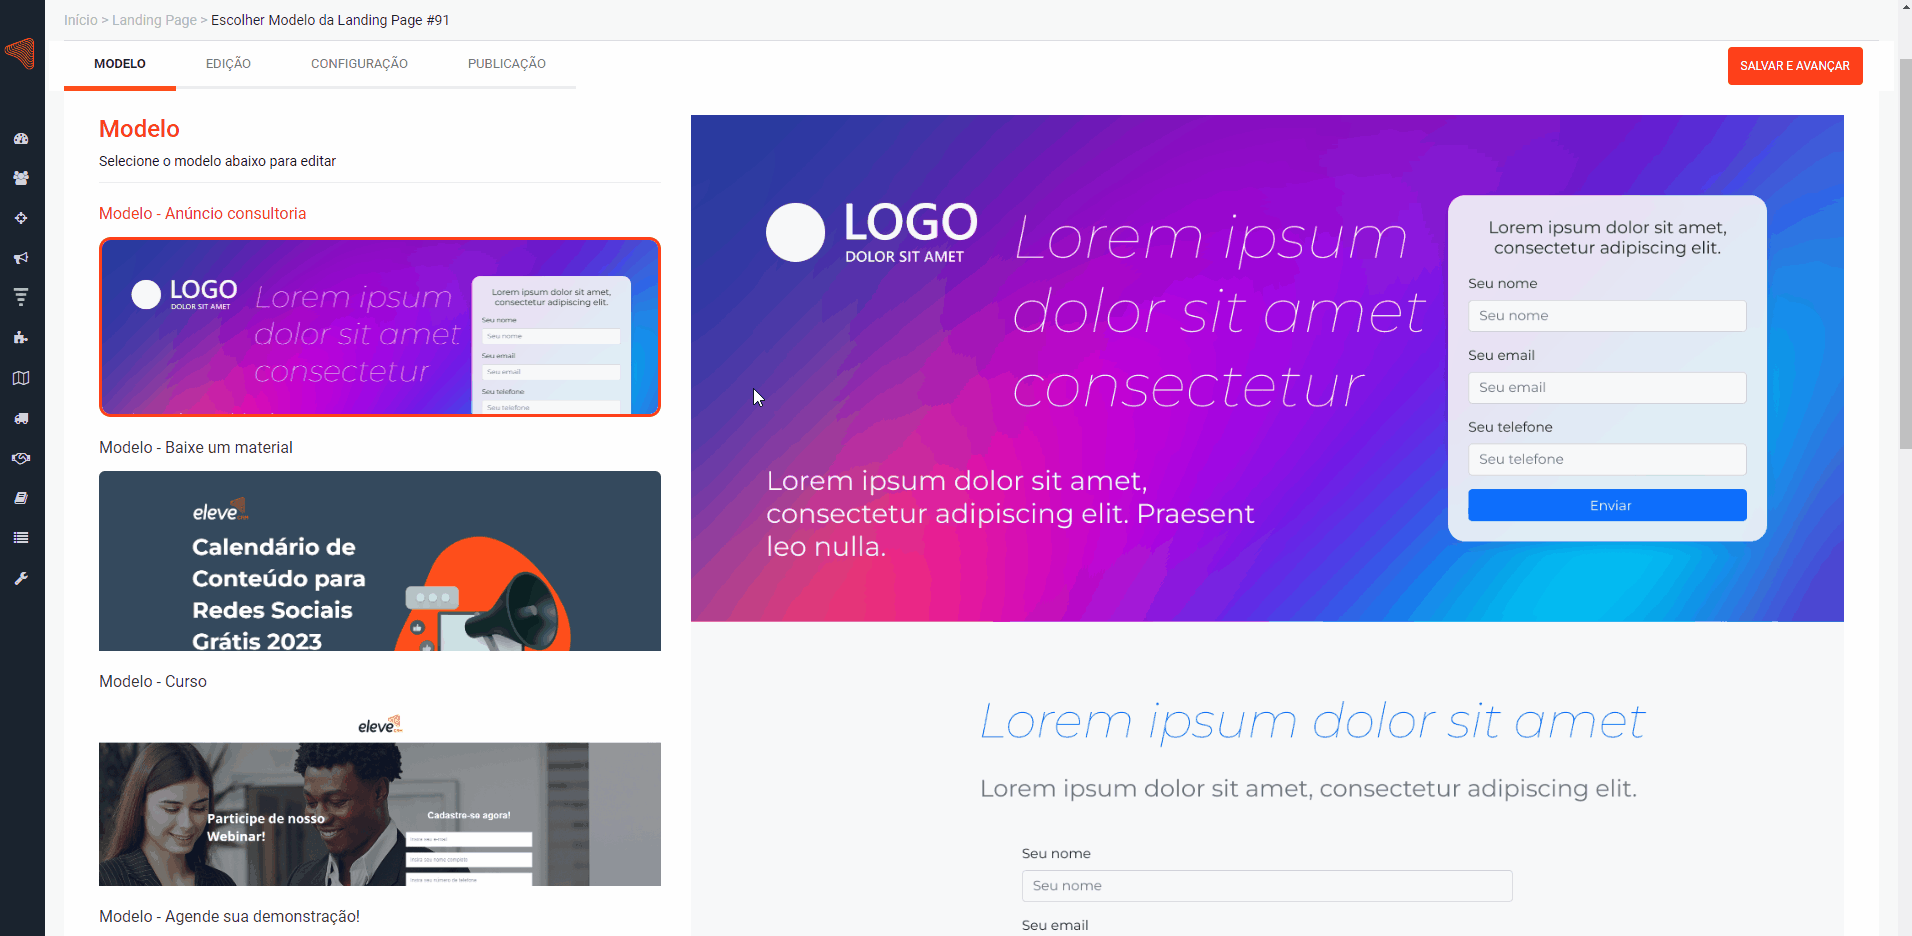Switch to the CONFIGURAÇÃO tab
The image size is (1912, 936).
click(x=359, y=64)
